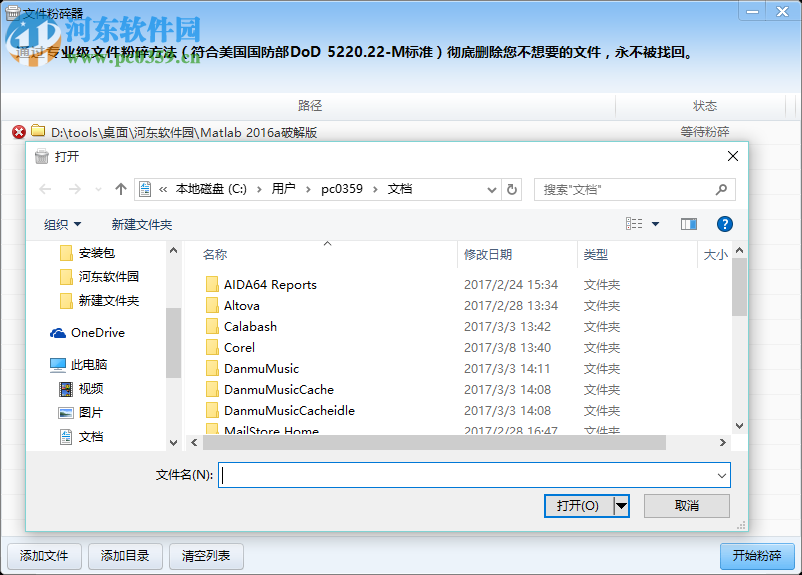Open the 组织 dropdown menu

click(62, 224)
